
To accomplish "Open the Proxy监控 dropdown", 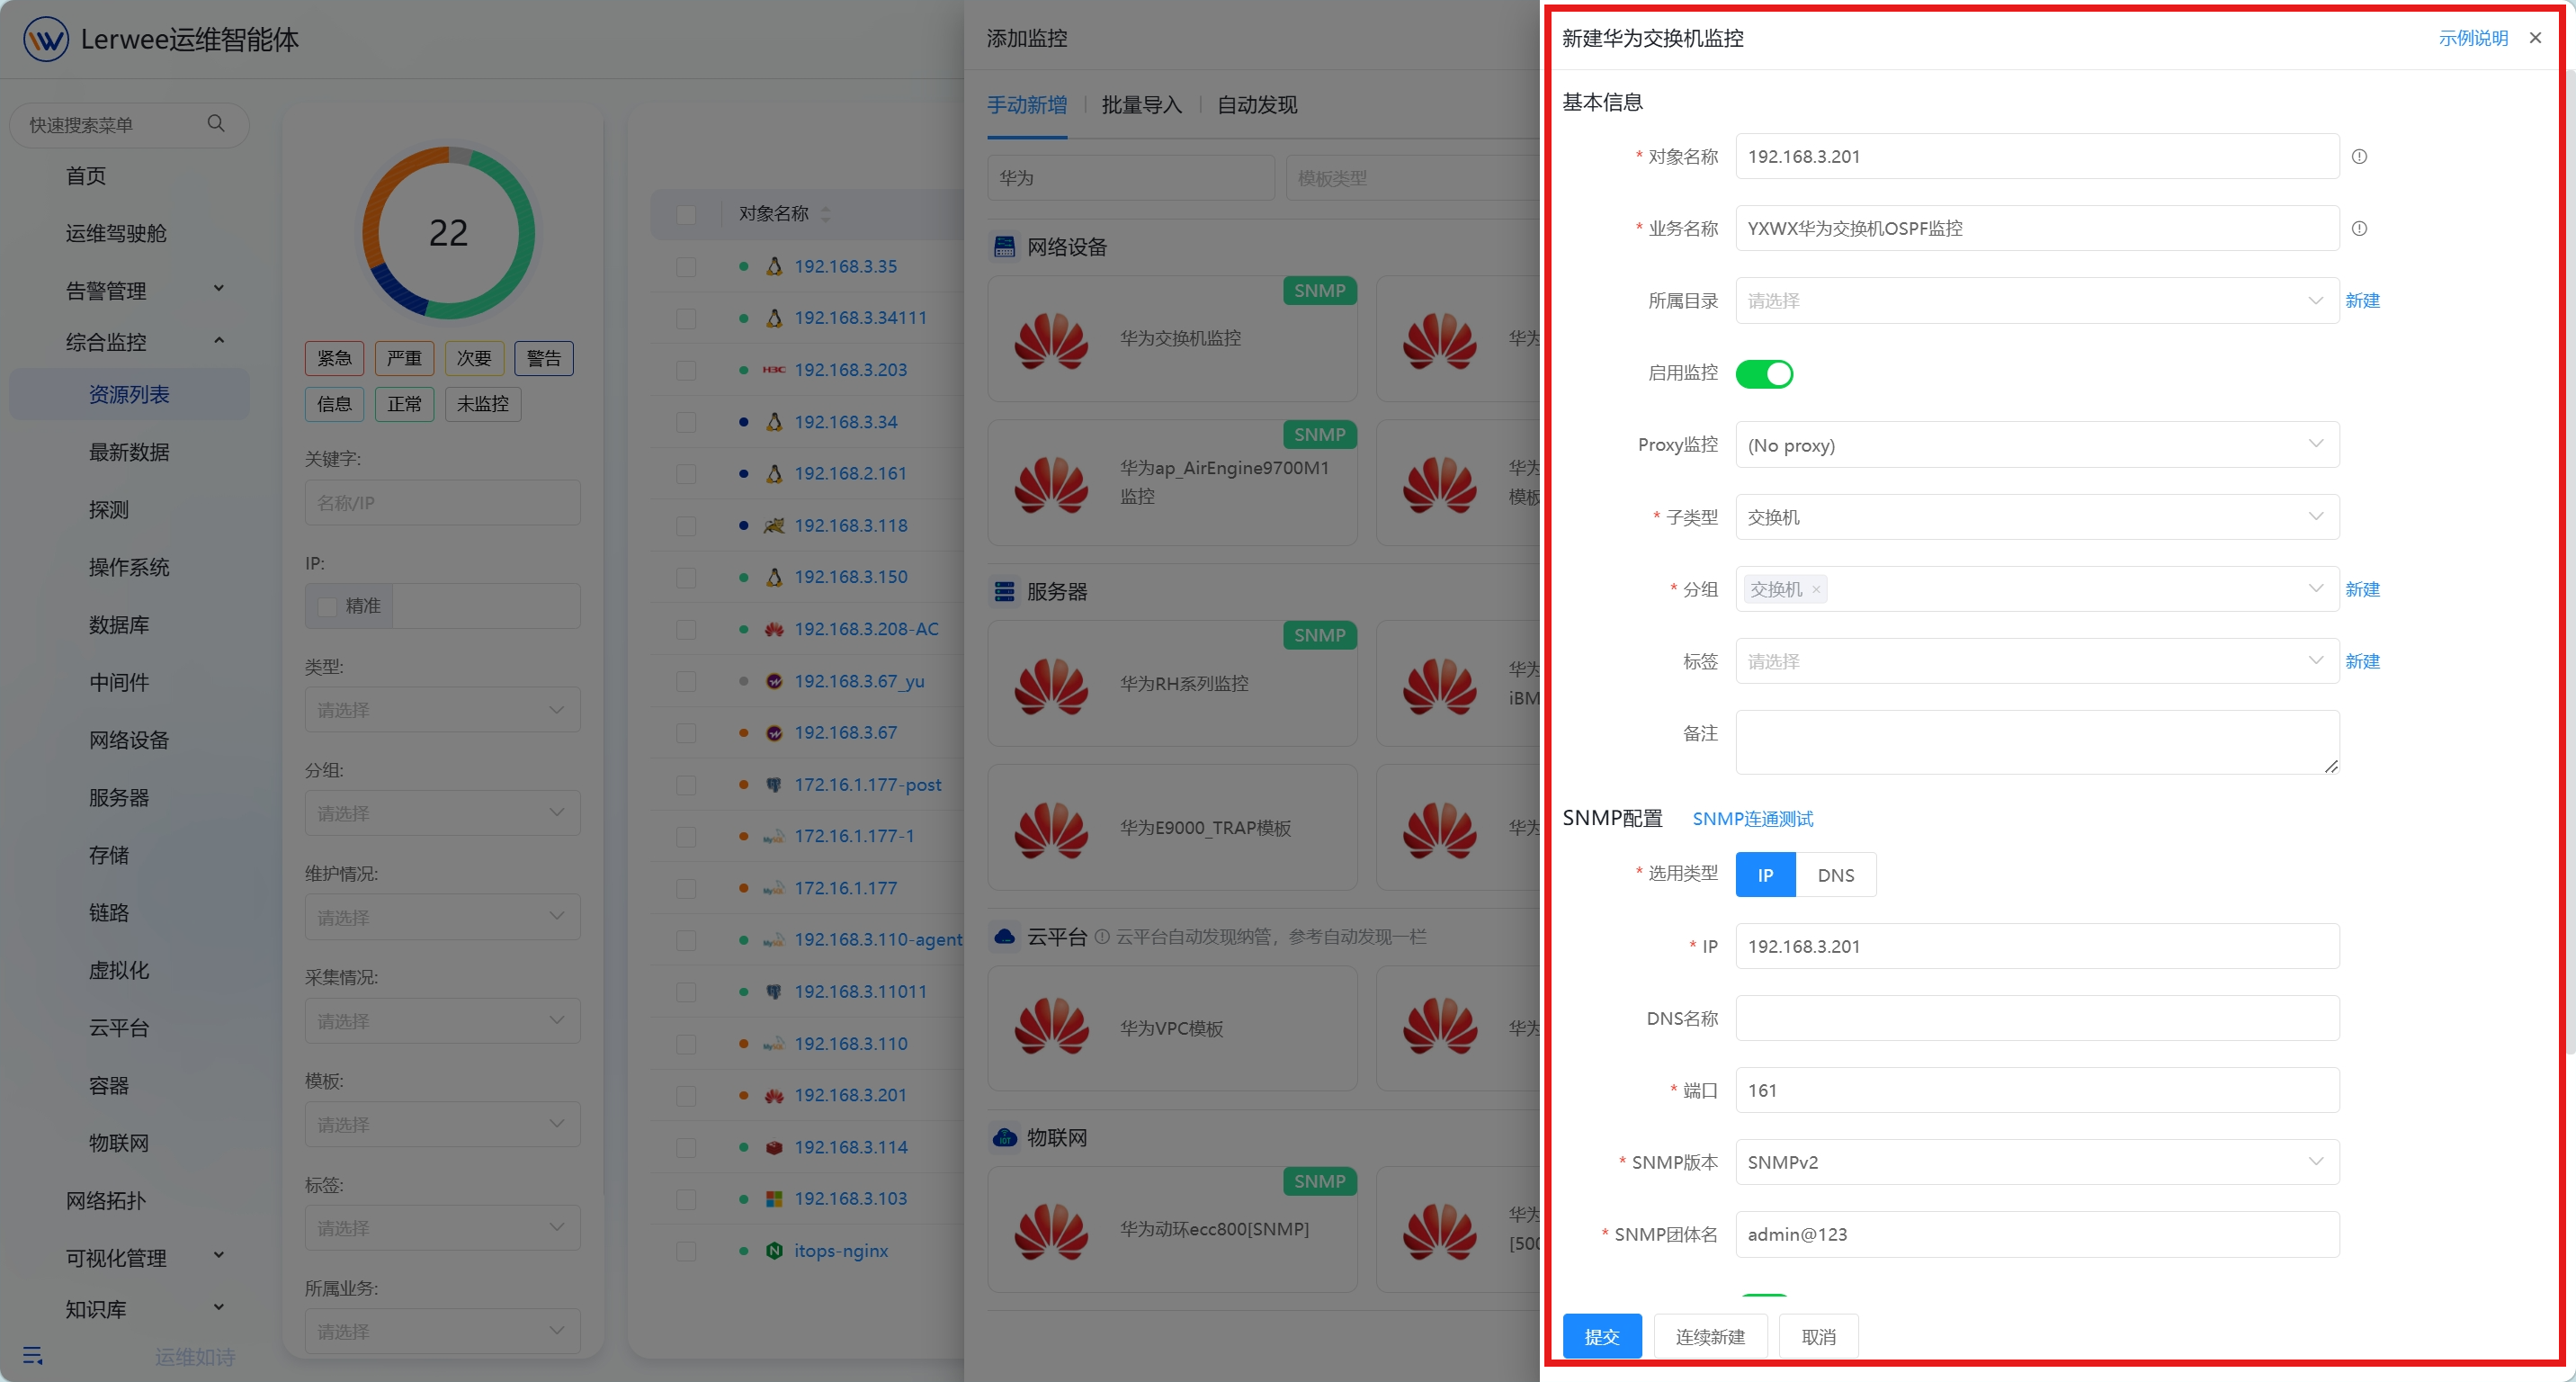I will pyautogui.click(x=2037, y=445).
